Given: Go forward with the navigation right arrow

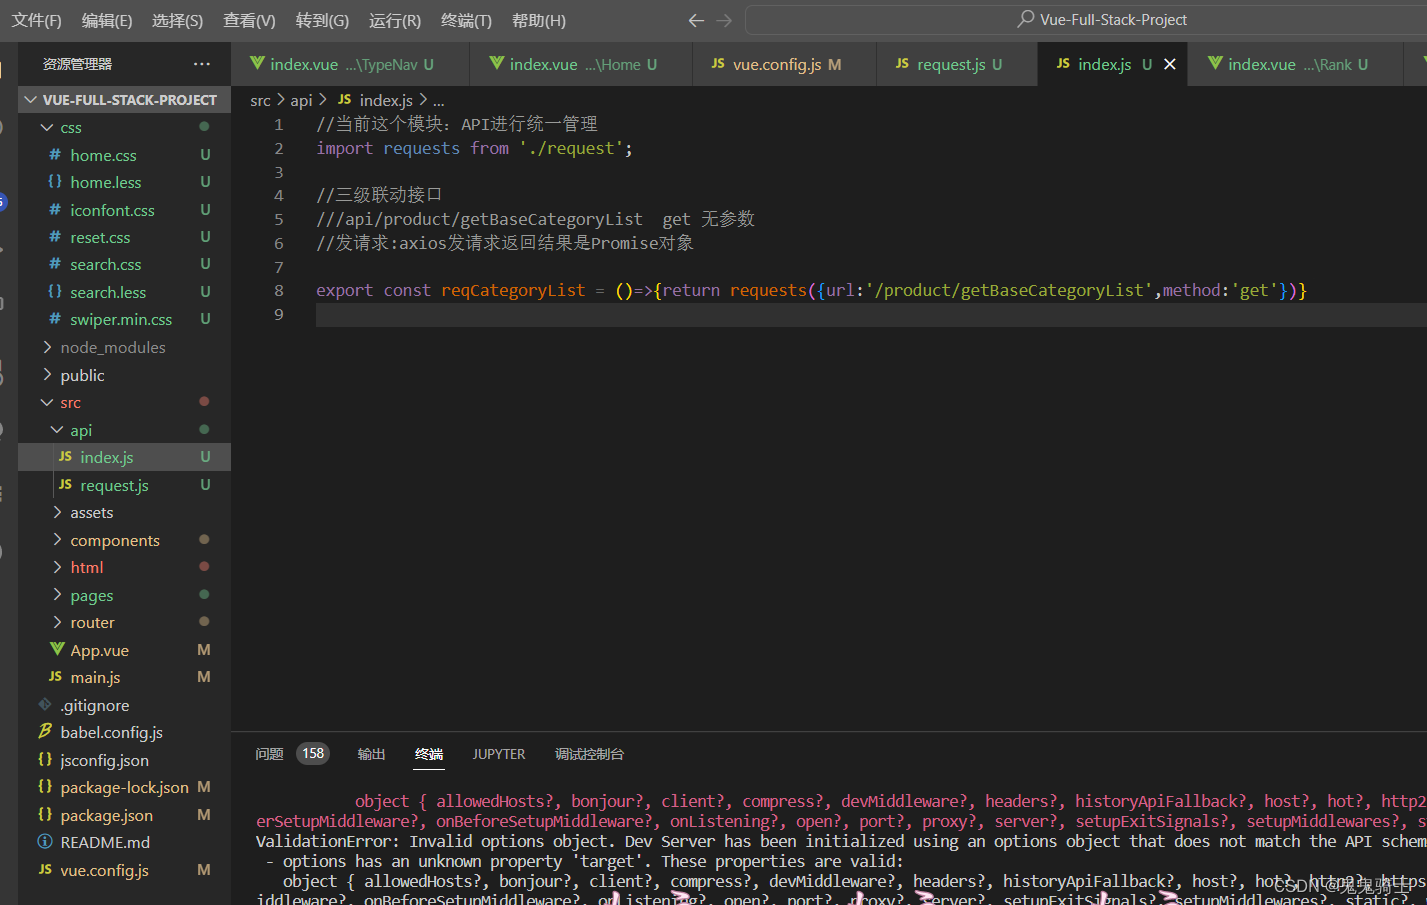Looking at the screenshot, I should (724, 20).
